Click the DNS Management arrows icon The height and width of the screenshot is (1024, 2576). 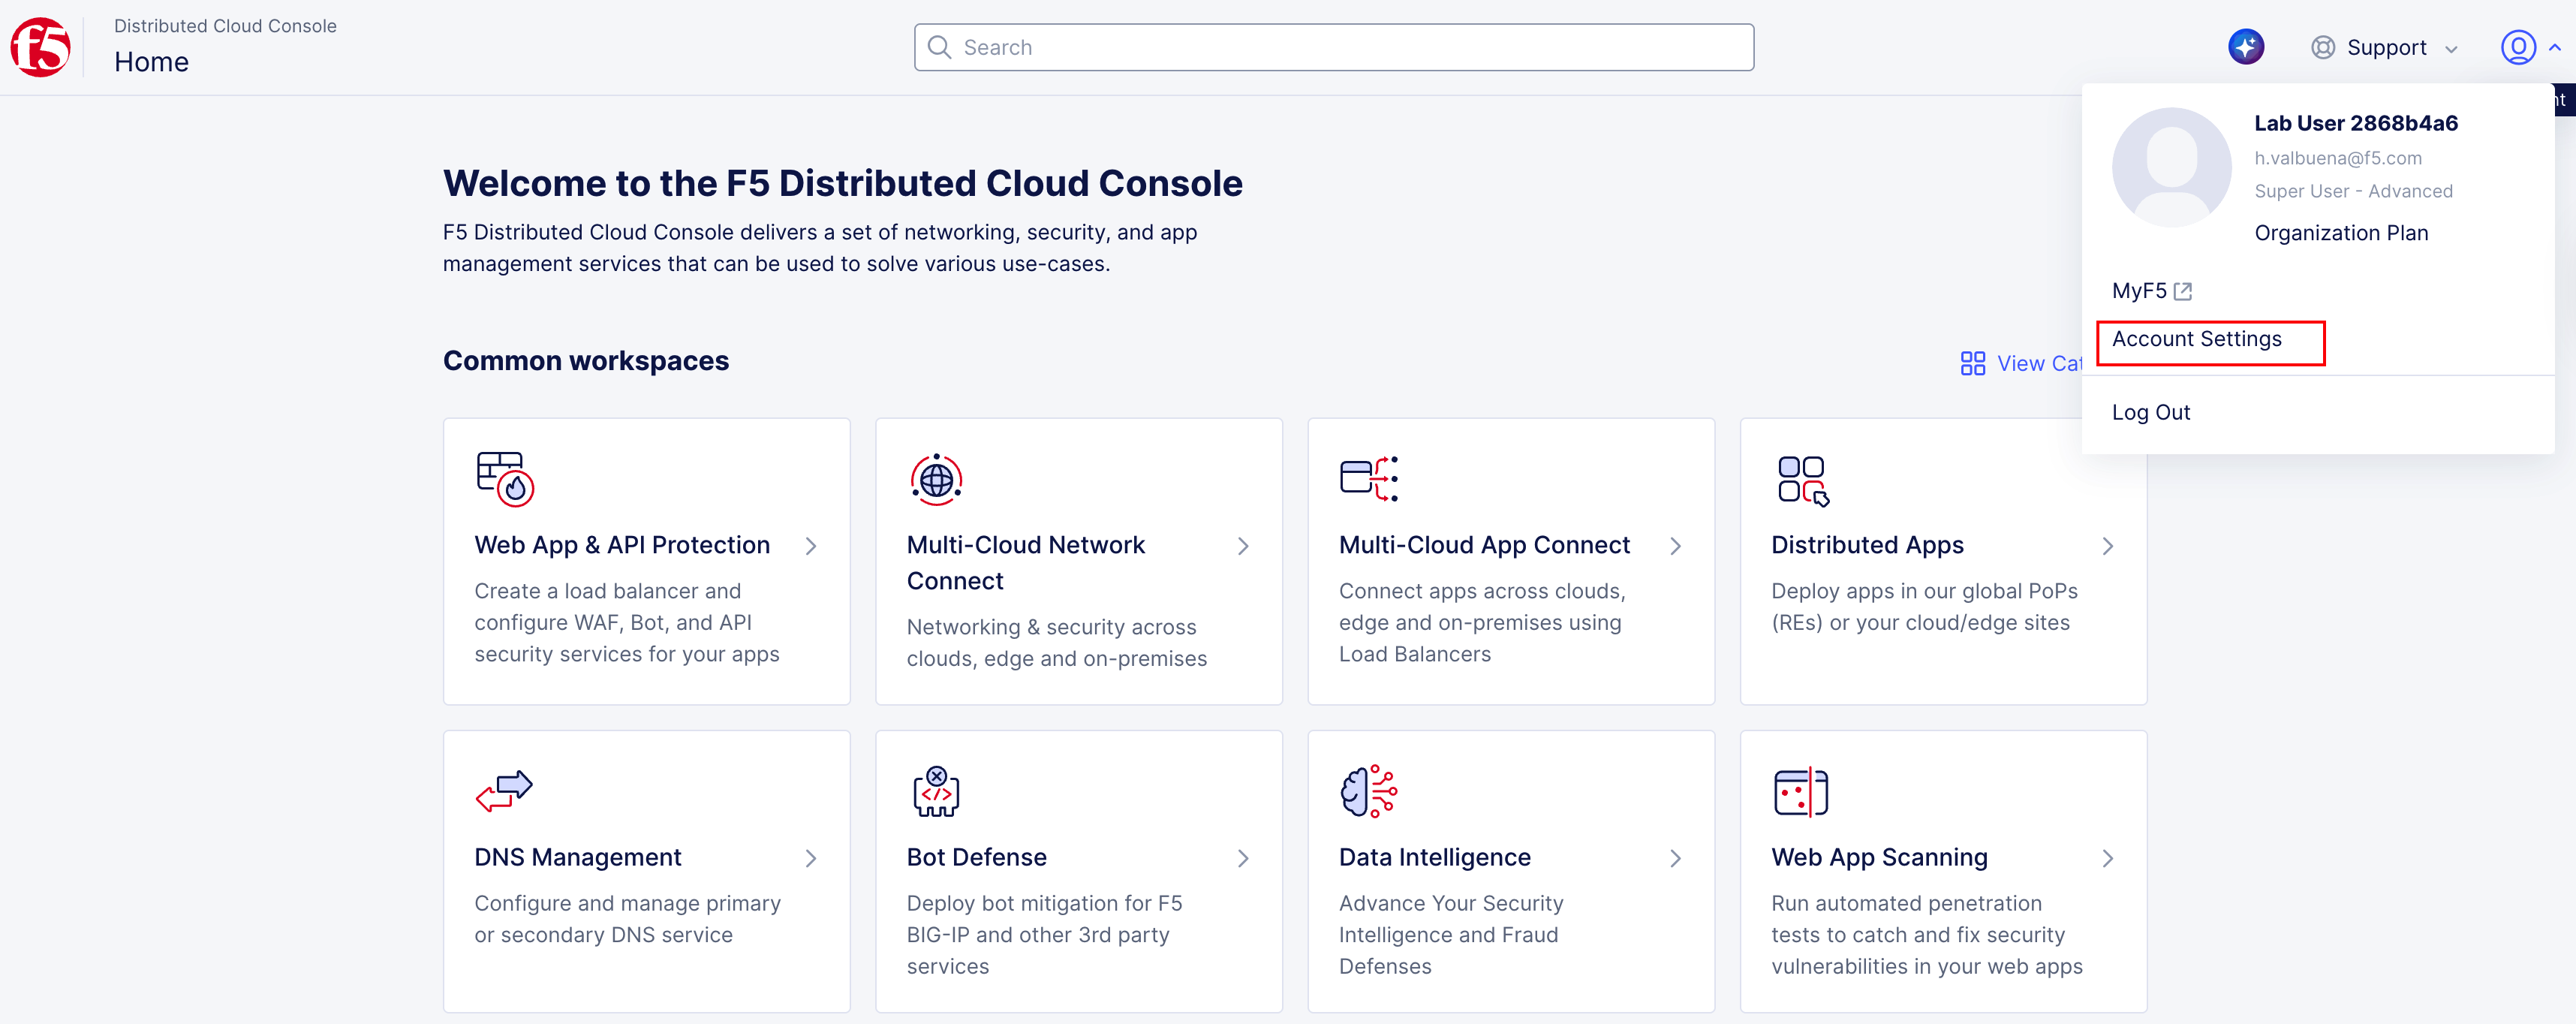pyautogui.click(x=504, y=790)
